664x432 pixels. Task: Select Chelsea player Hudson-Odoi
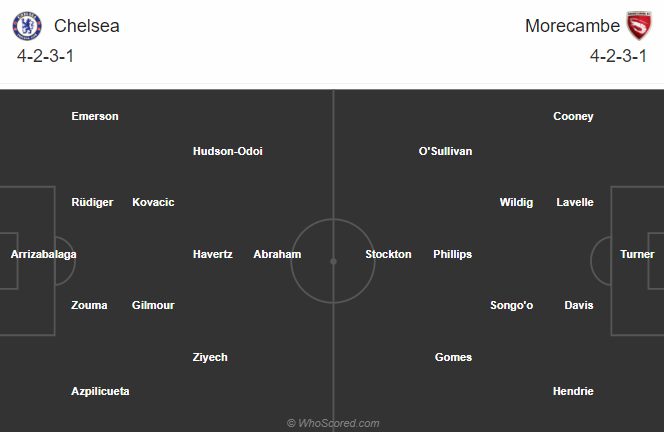[228, 151]
